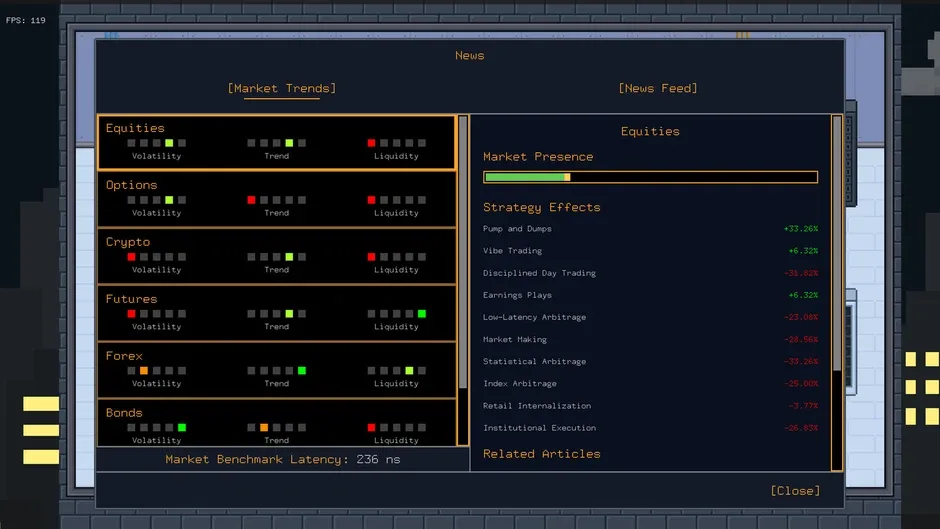Open the News Feed tab

658,88
